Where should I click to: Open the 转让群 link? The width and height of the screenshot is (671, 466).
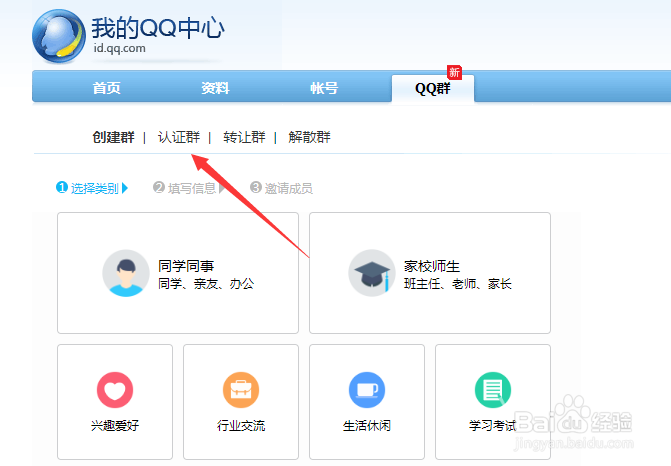tap(244, 137)
